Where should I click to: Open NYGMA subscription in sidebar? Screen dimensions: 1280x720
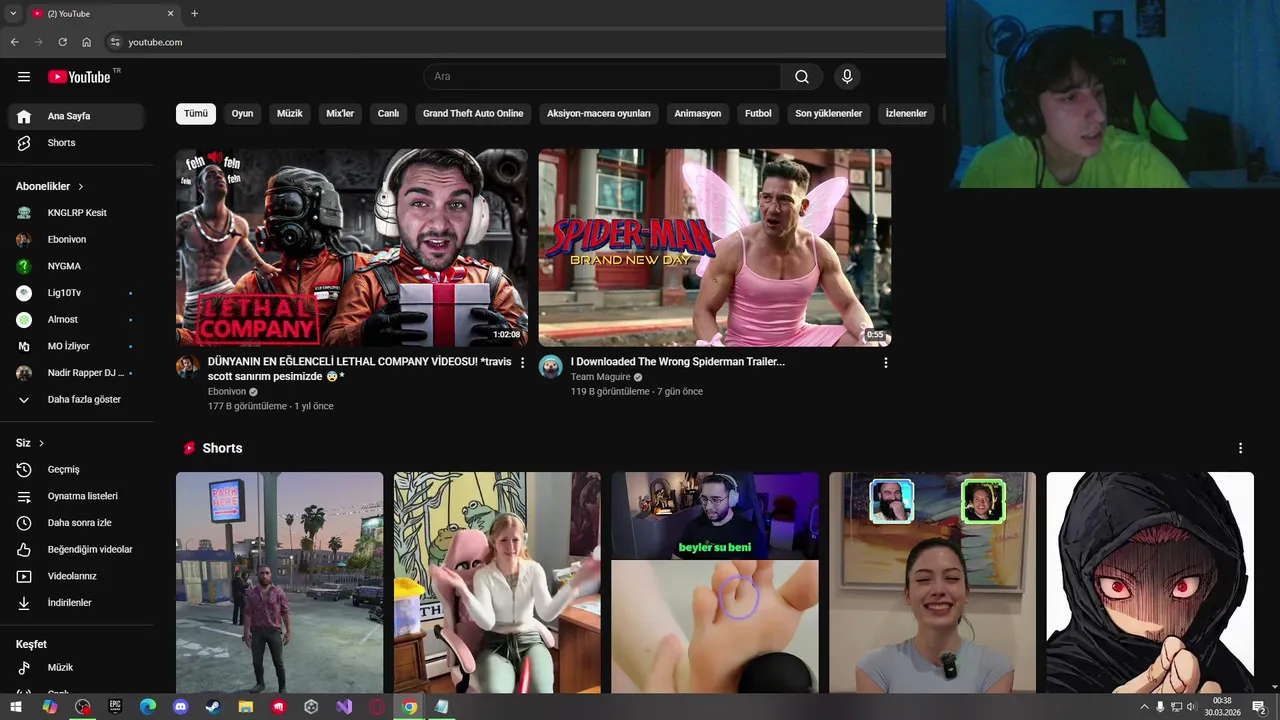tap(76, 266)
